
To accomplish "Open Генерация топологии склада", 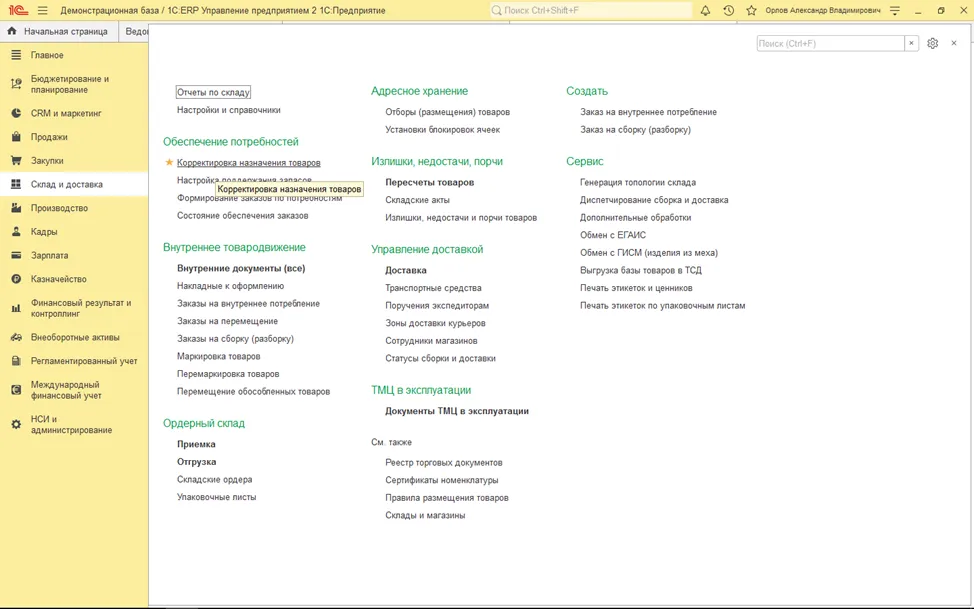I will 638,183.
